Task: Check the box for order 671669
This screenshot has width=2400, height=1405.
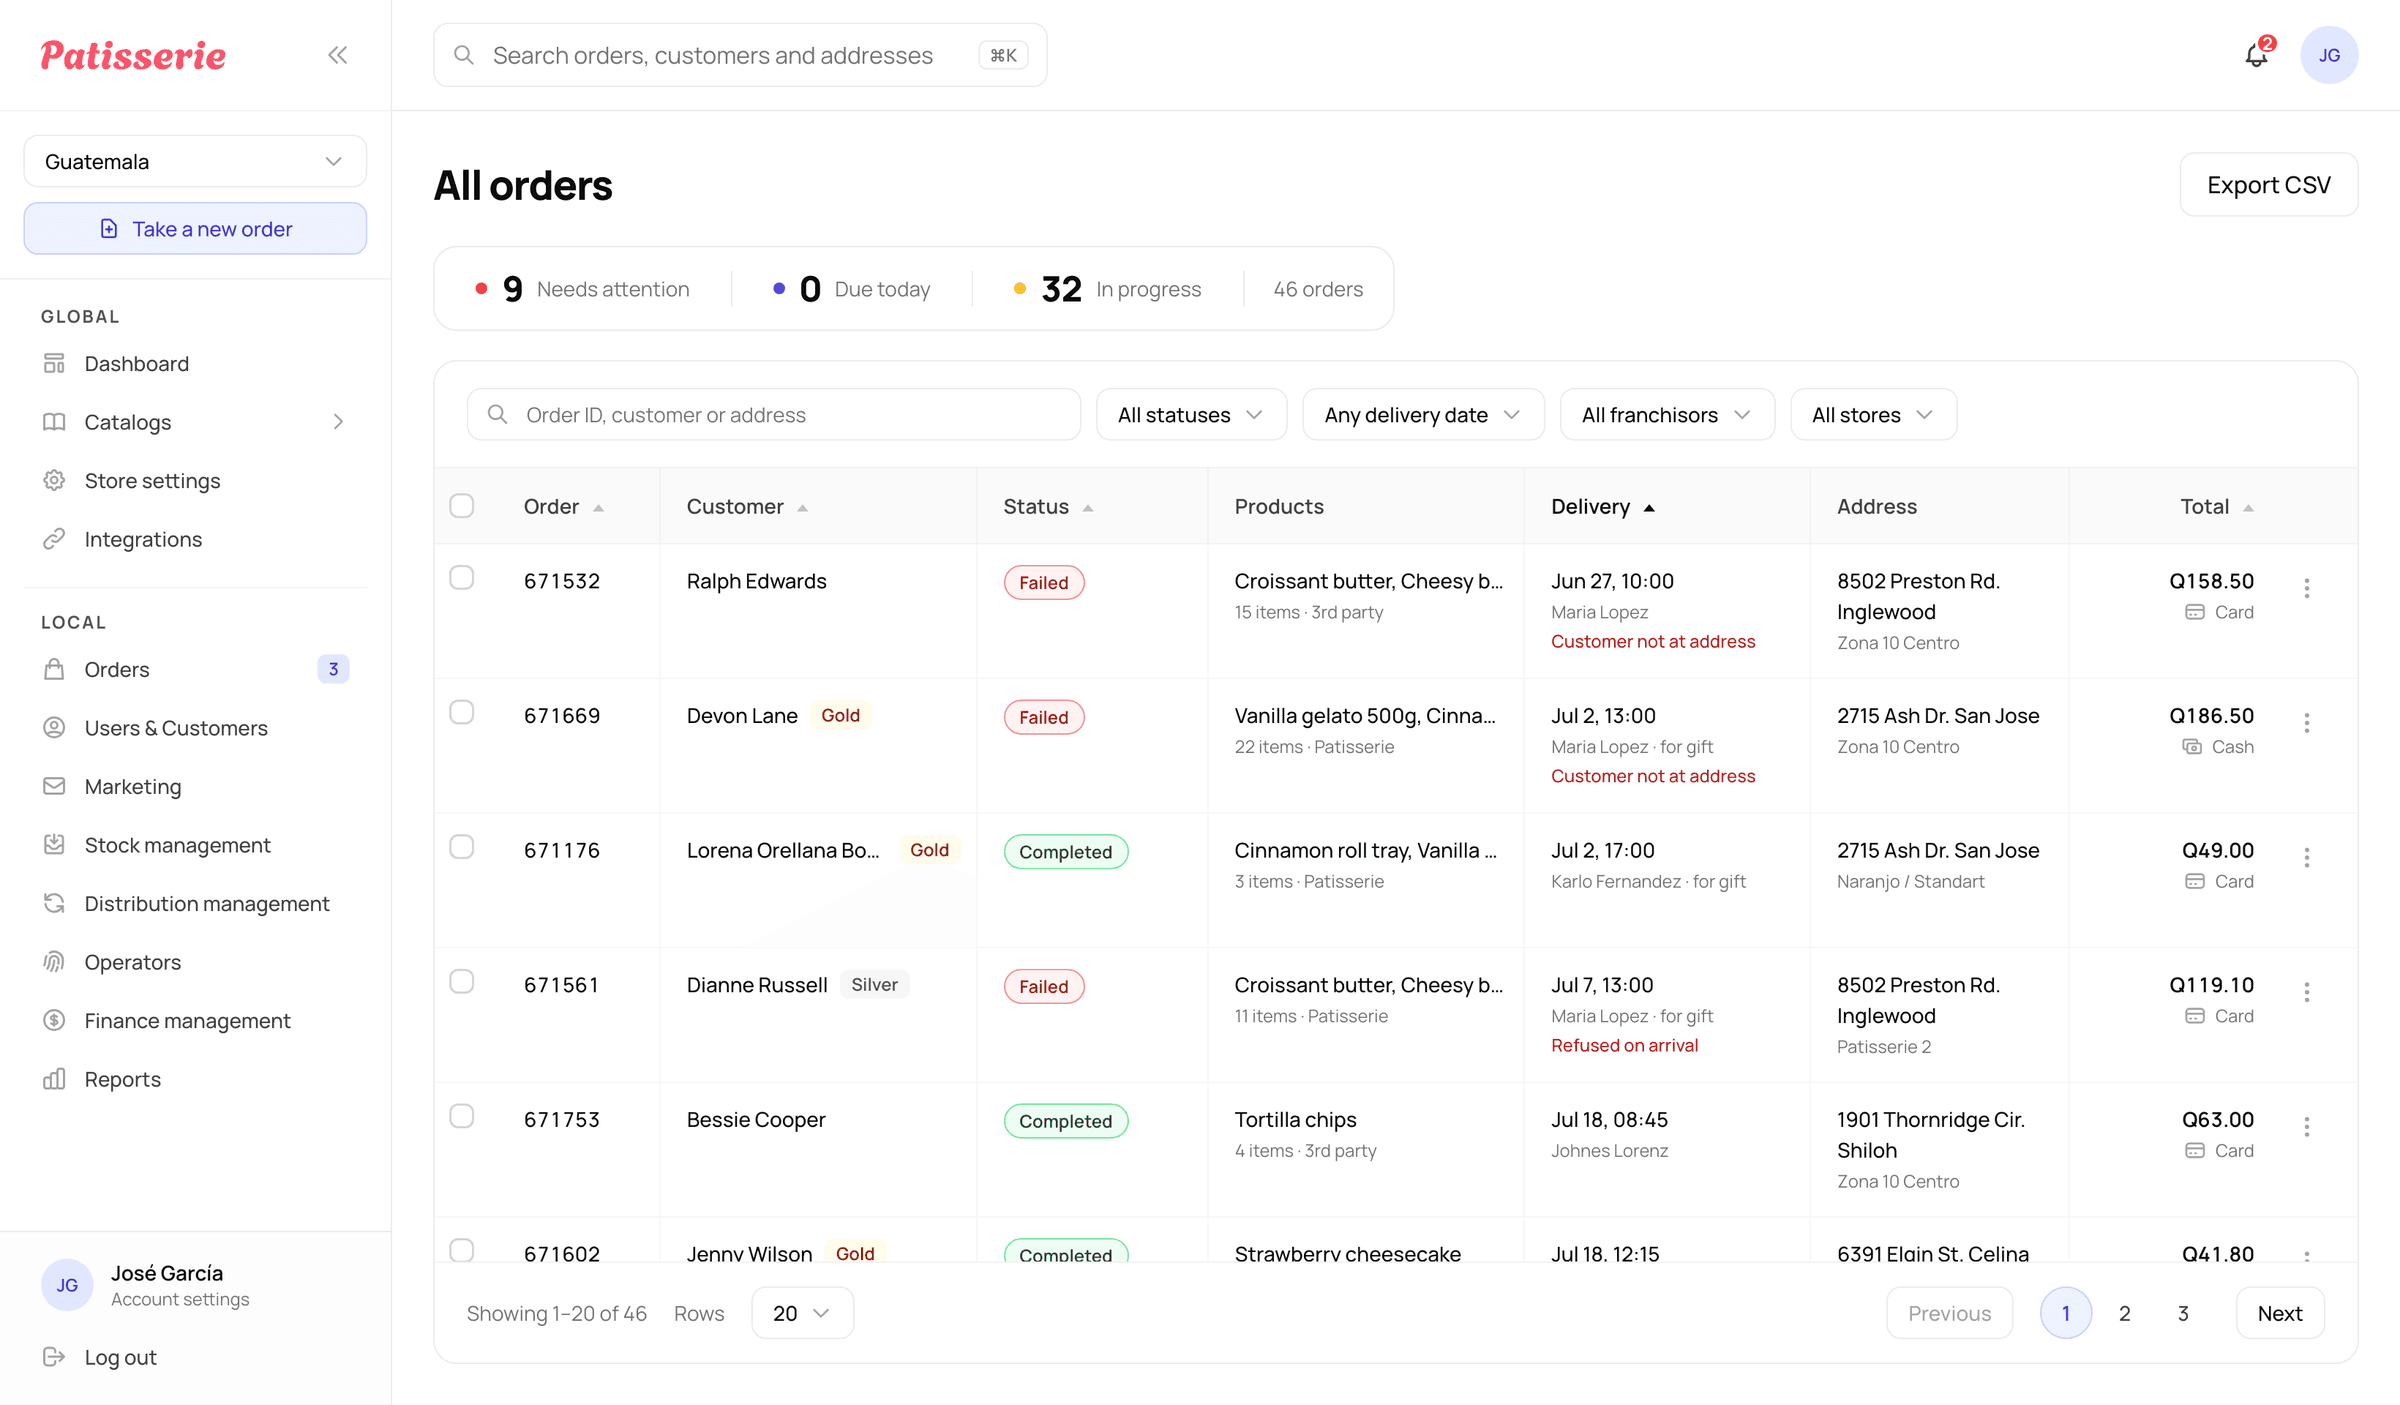Action: click(461, 712)
